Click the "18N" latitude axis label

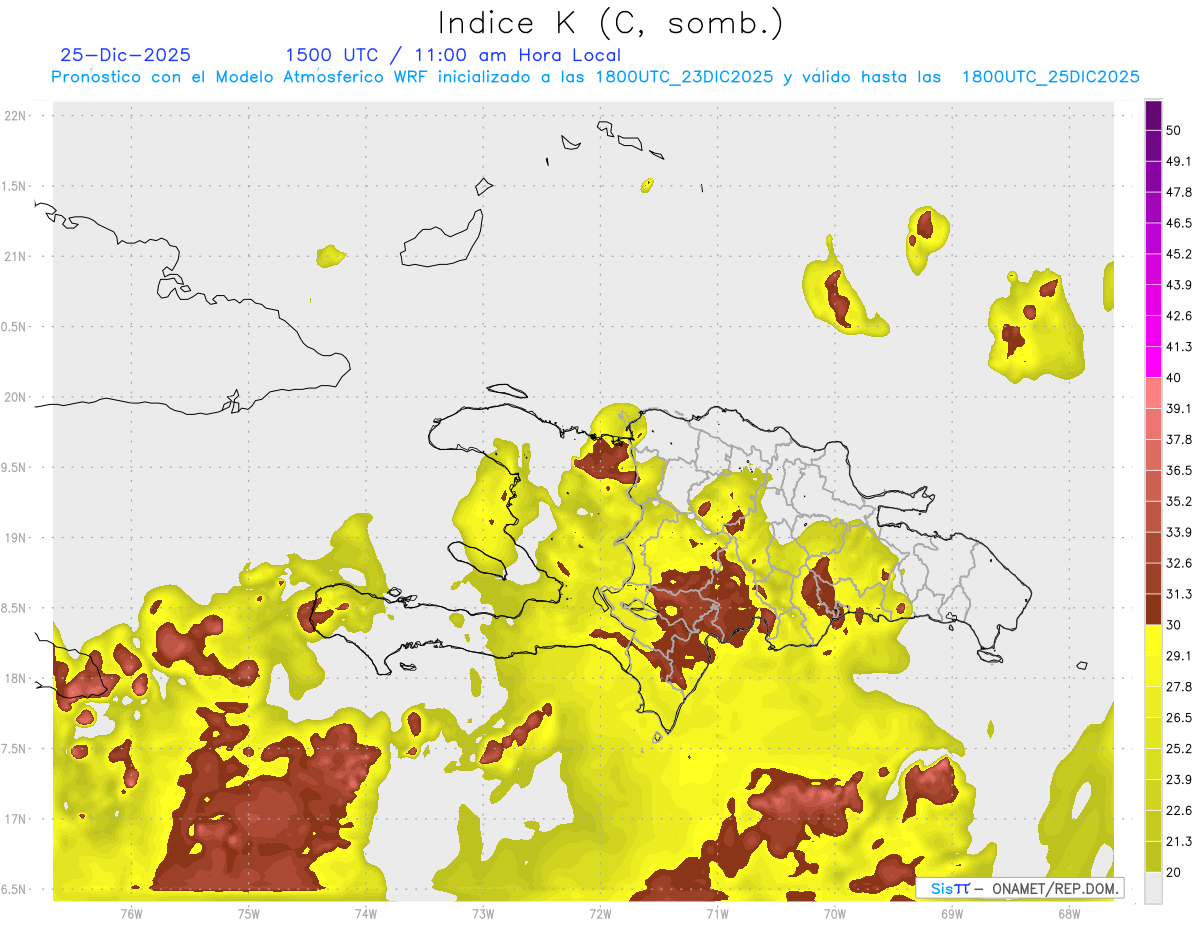(17, 678)
